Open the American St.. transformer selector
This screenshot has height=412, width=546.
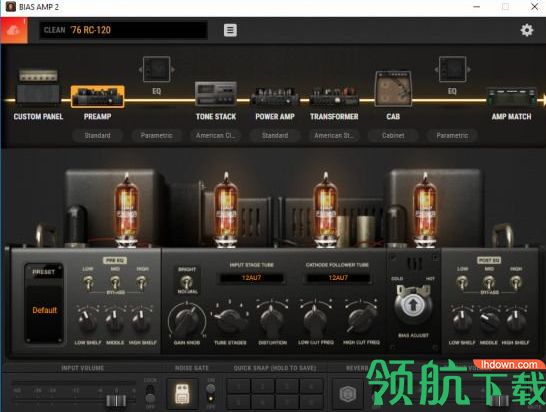[334, 135]
